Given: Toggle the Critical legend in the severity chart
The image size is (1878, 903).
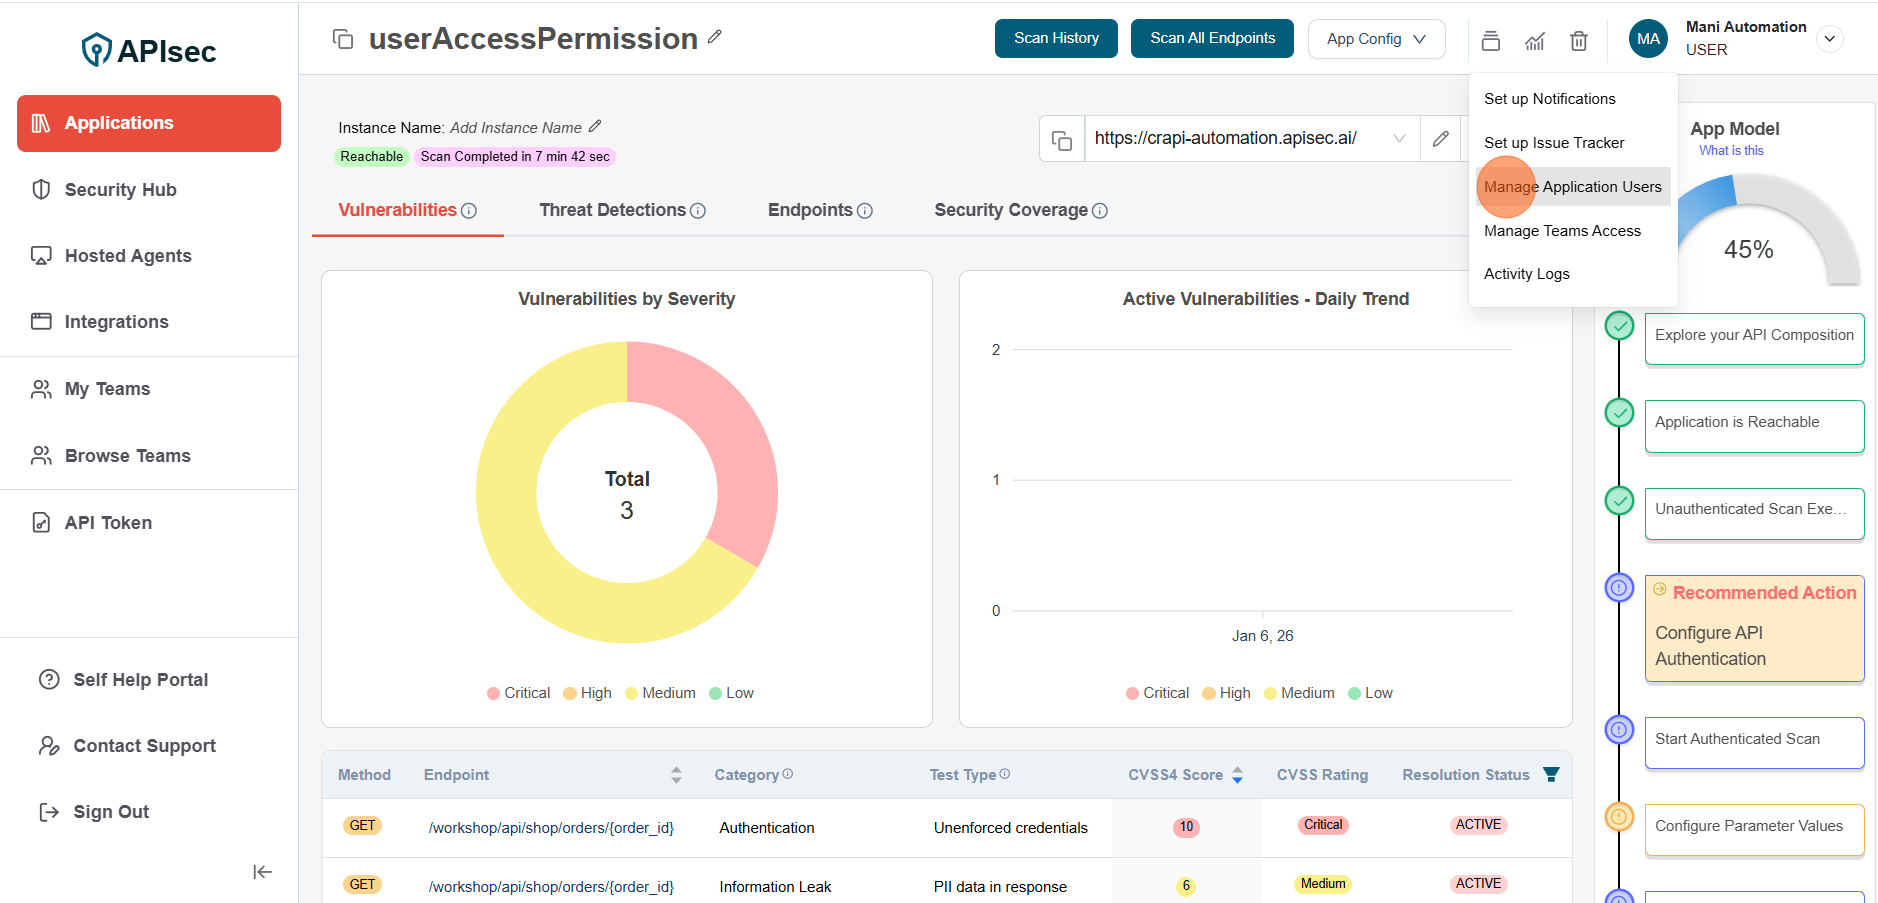Looking at the screenshot, I should (518, 693).
